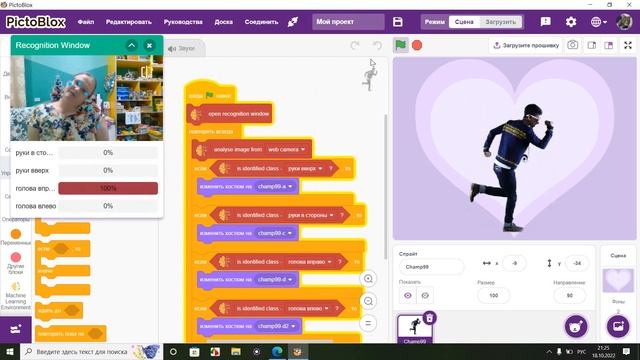640x360 pixels.
Task: Select the heart stage backdrop thumbnail
Action: 618,280
